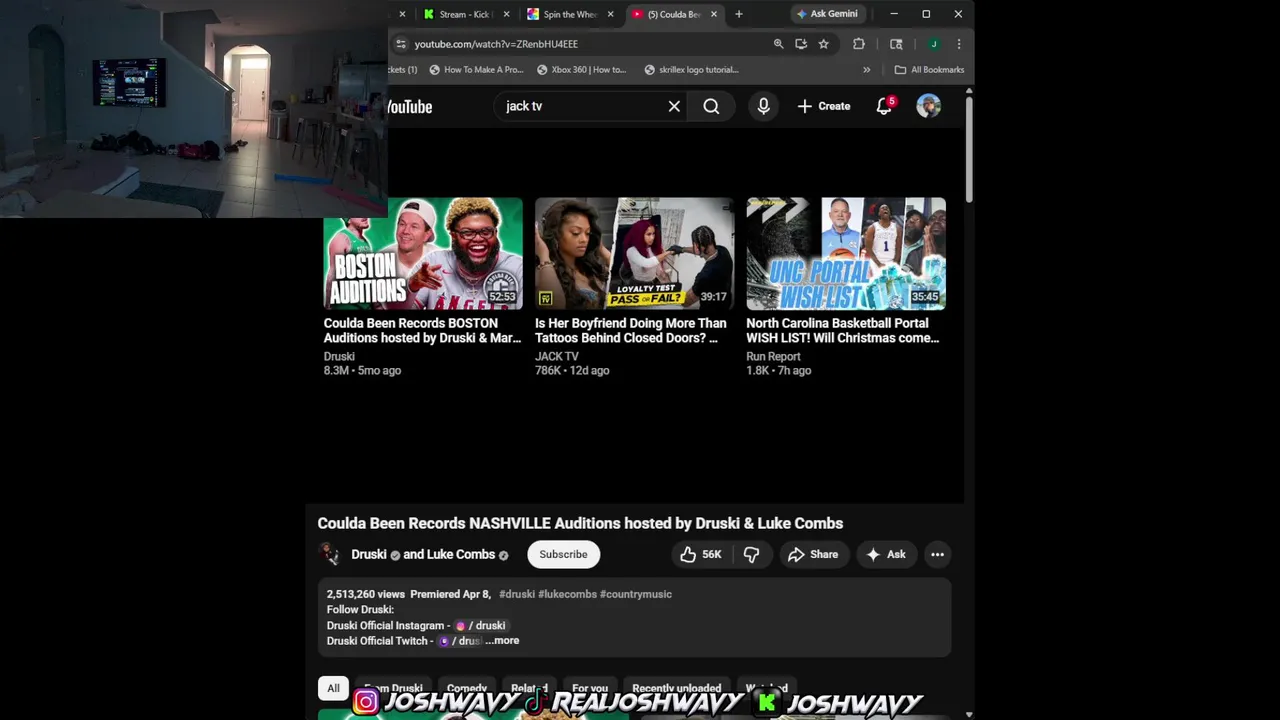This screenshot has height=720, width=1280.
Task: Click the #druski hashtag
Action: pyautogui.click(x=517, y=594)
